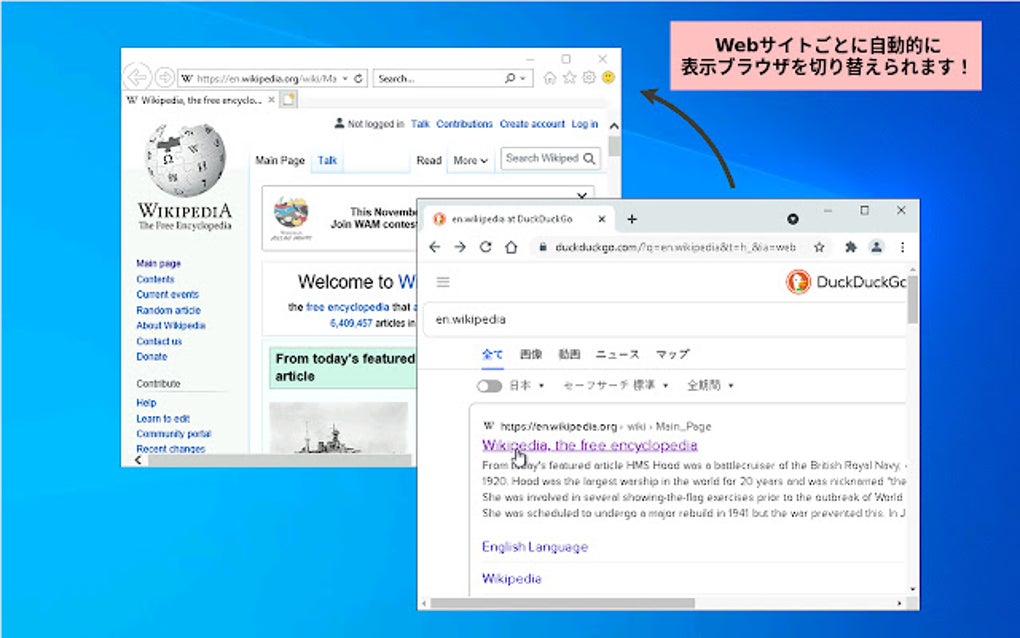Screen dimensions: 1020x638
Task: Click the IE forward arrow button
Action: 165,78
